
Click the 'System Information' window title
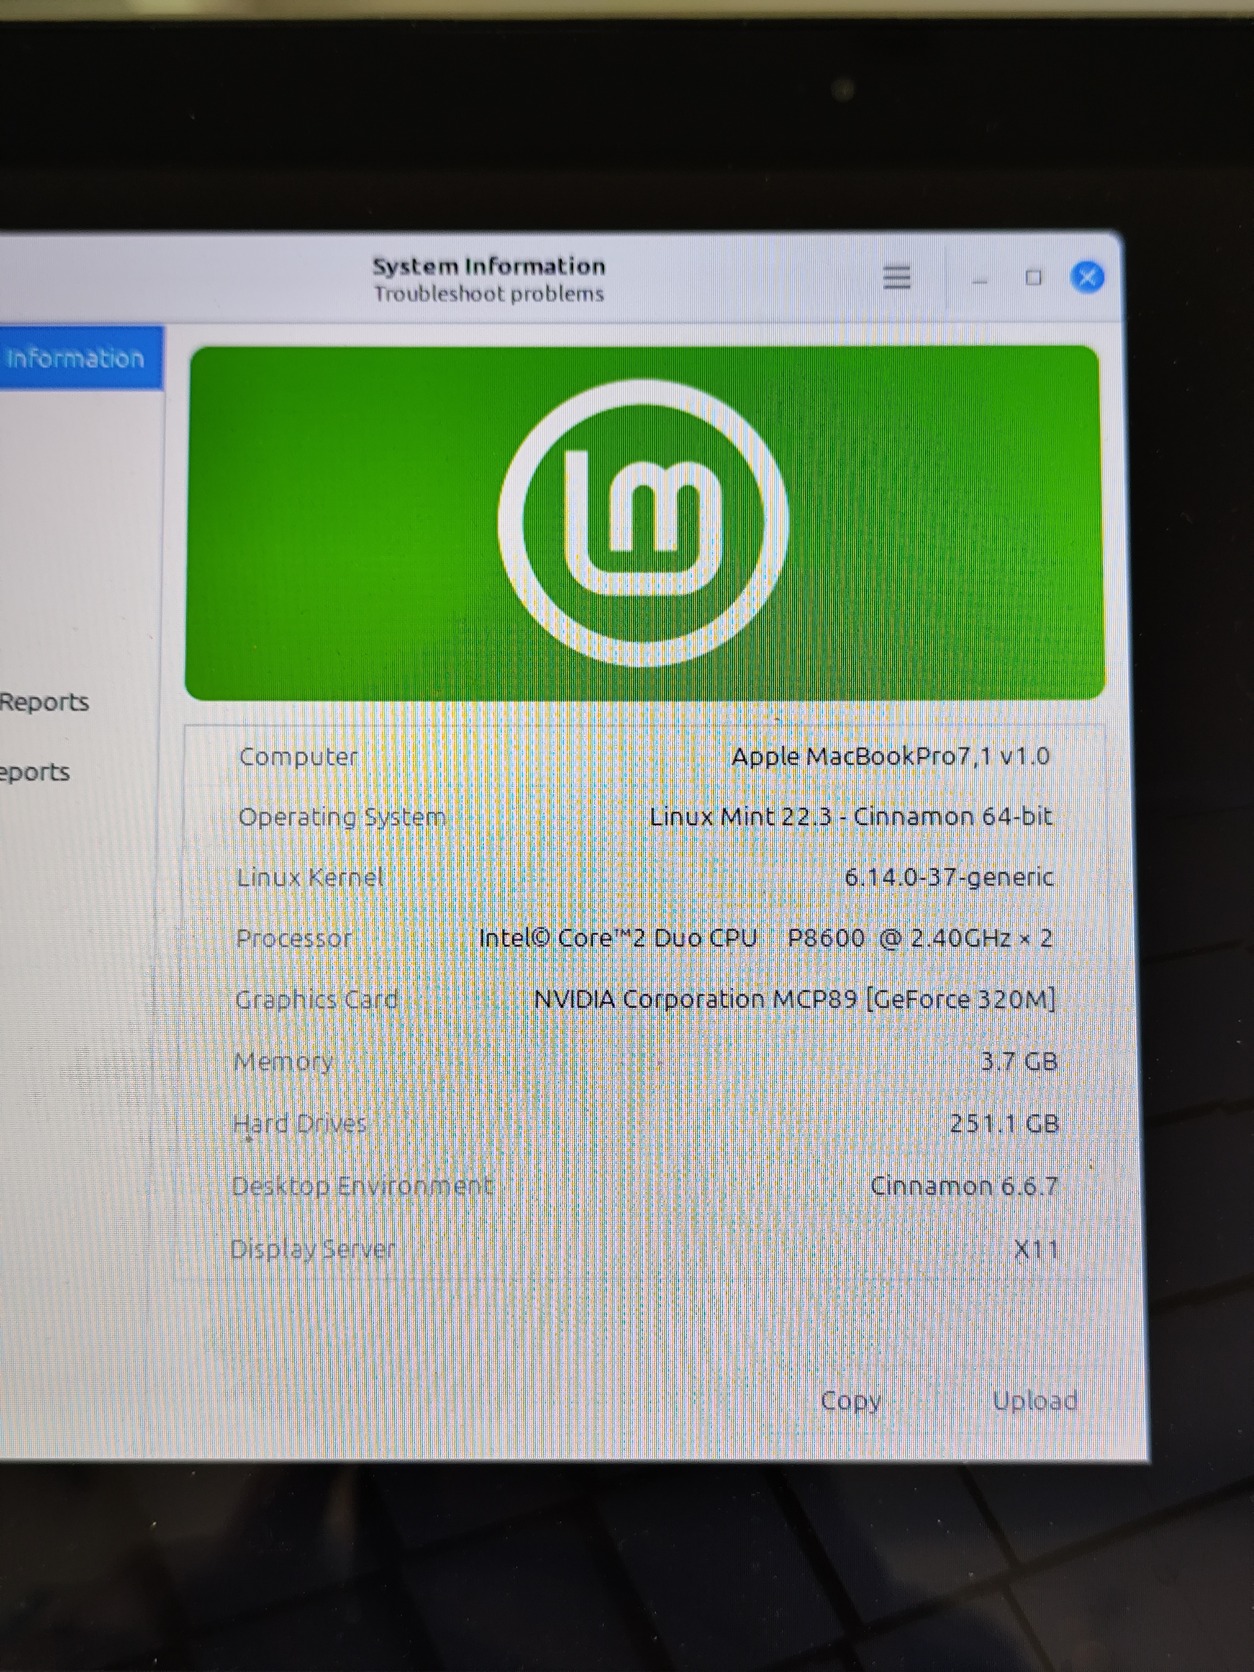(489, 266)
